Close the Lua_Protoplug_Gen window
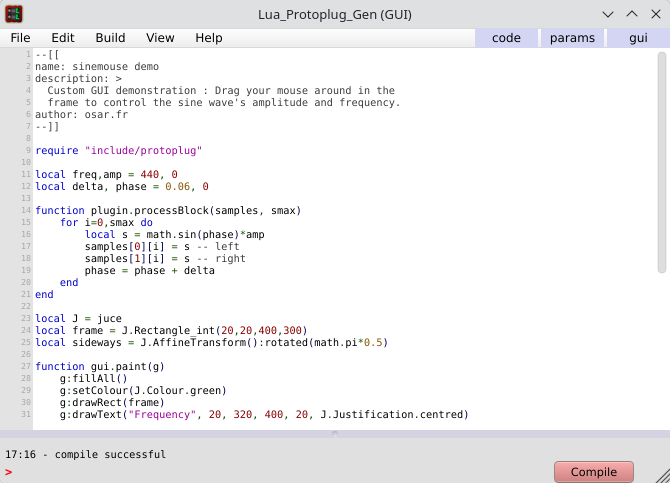 (655, 15)
